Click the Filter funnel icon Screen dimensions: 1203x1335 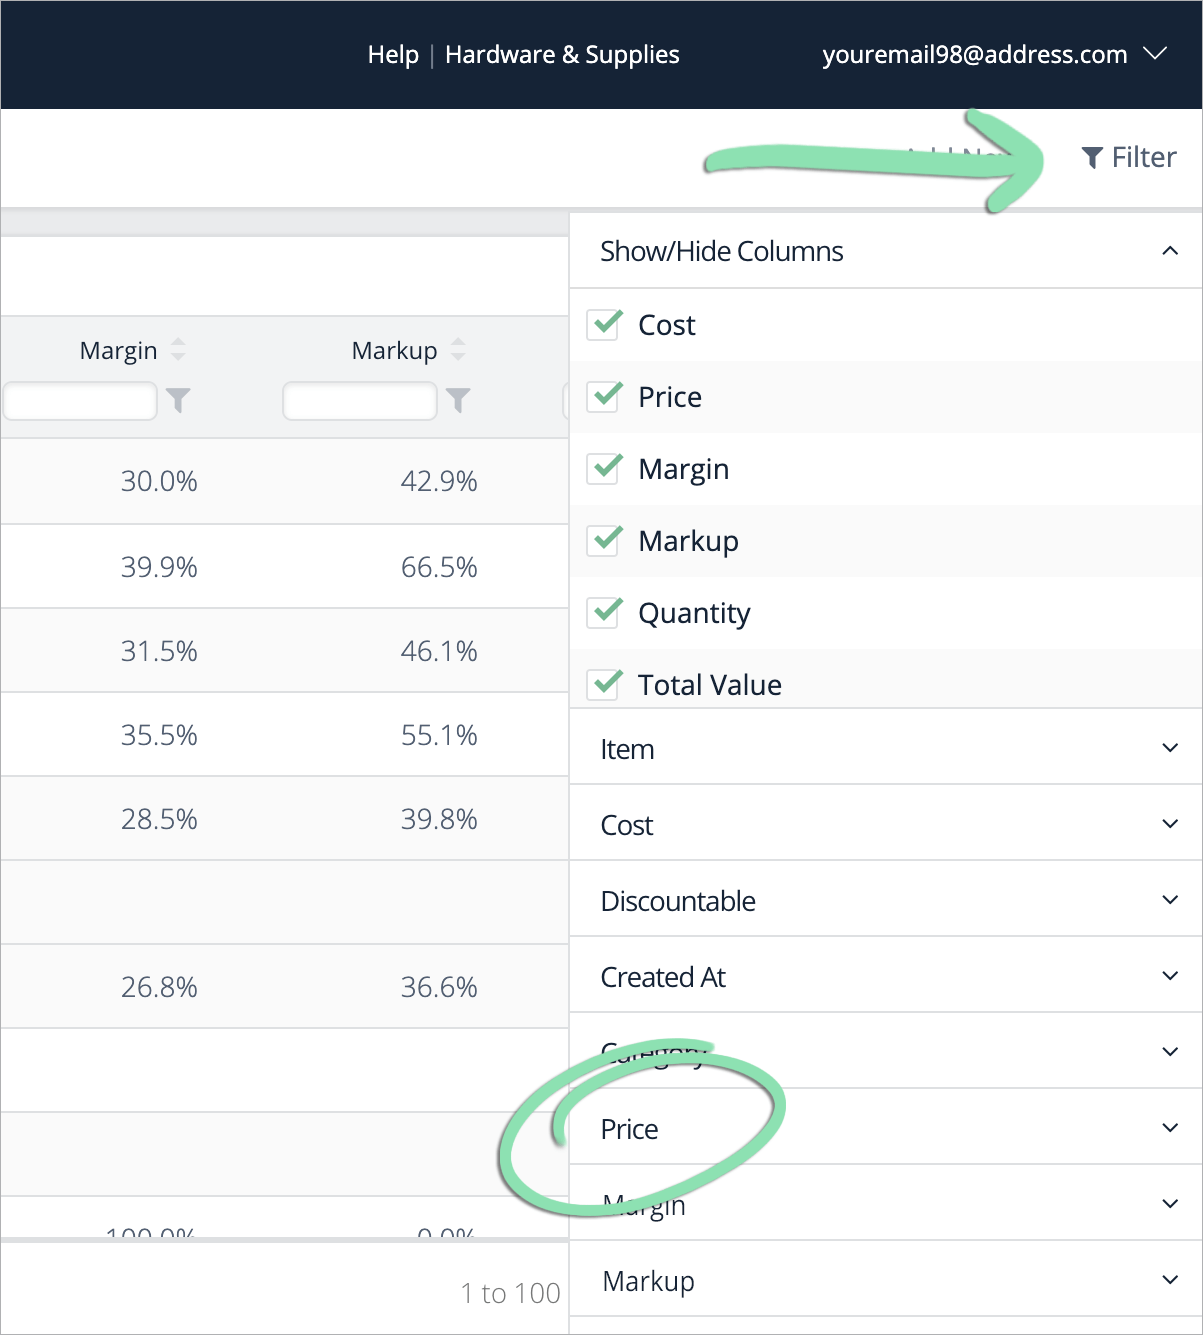[1092, 158]
